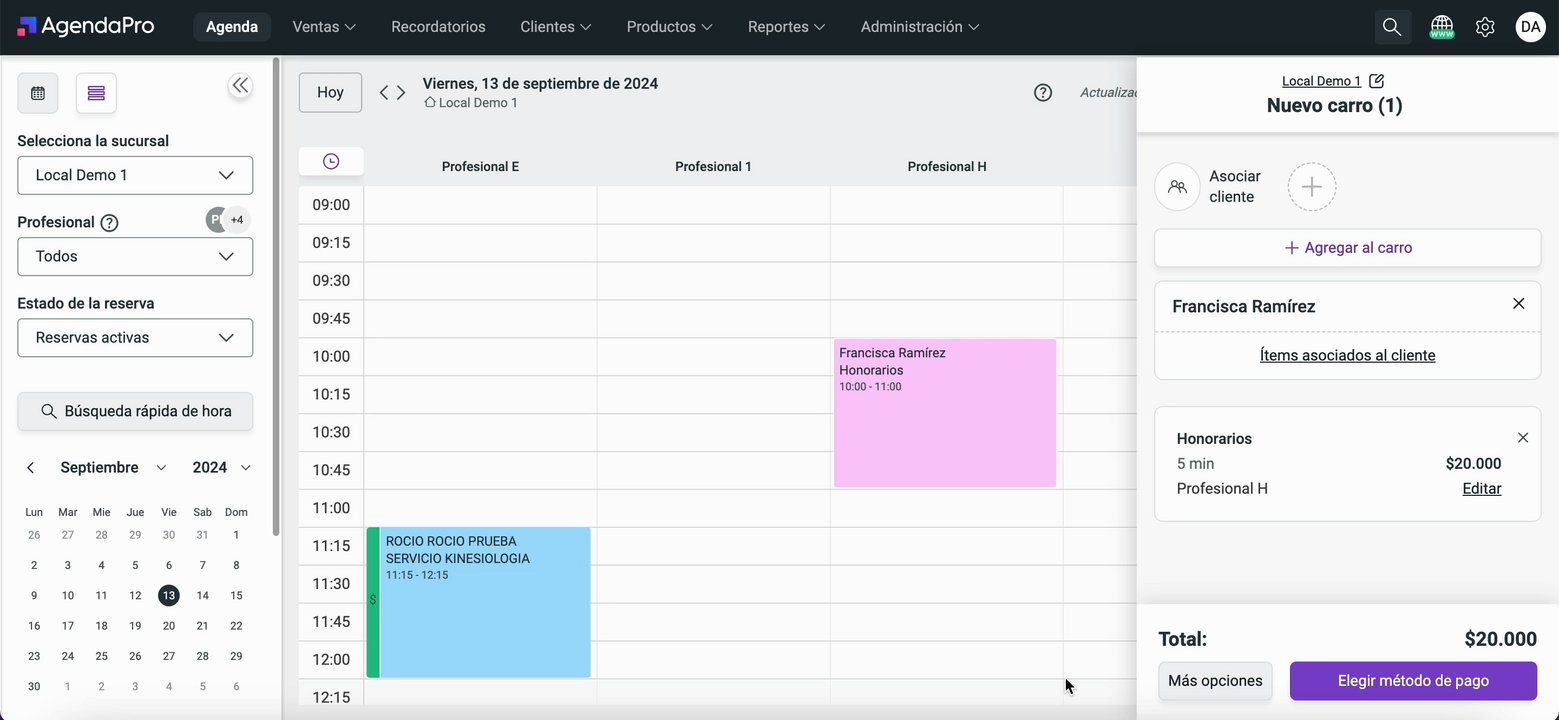Expand the Local Demo 1 branch dropdown
1559x720 pixels.
coord(135,176)
